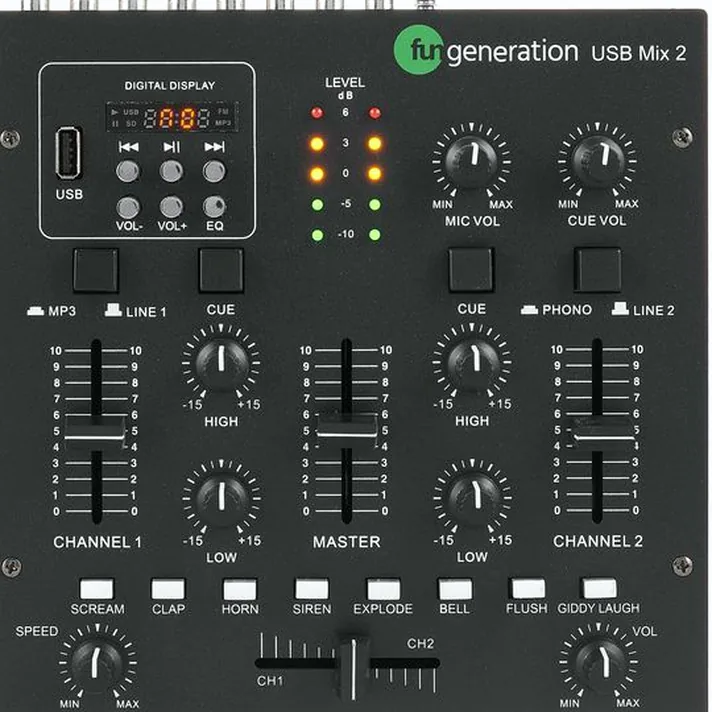712x712 pixels.
Task: Click the USB Mix 2 model name
Action: click(x=638, y=53)
